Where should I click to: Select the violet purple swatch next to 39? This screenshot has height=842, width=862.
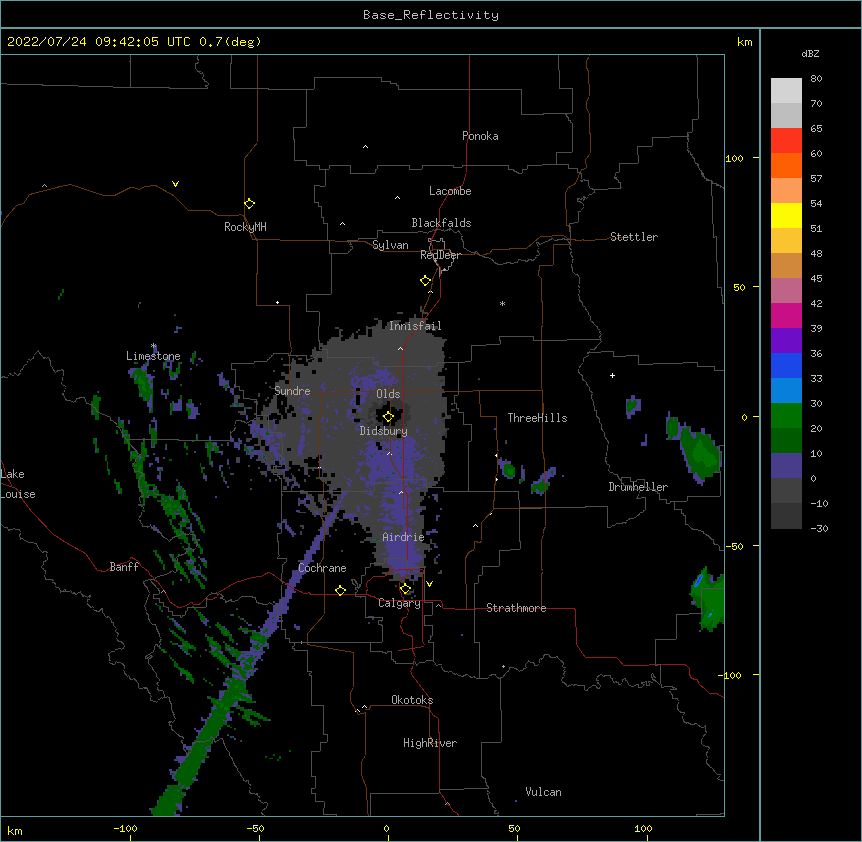pos(786,340)
